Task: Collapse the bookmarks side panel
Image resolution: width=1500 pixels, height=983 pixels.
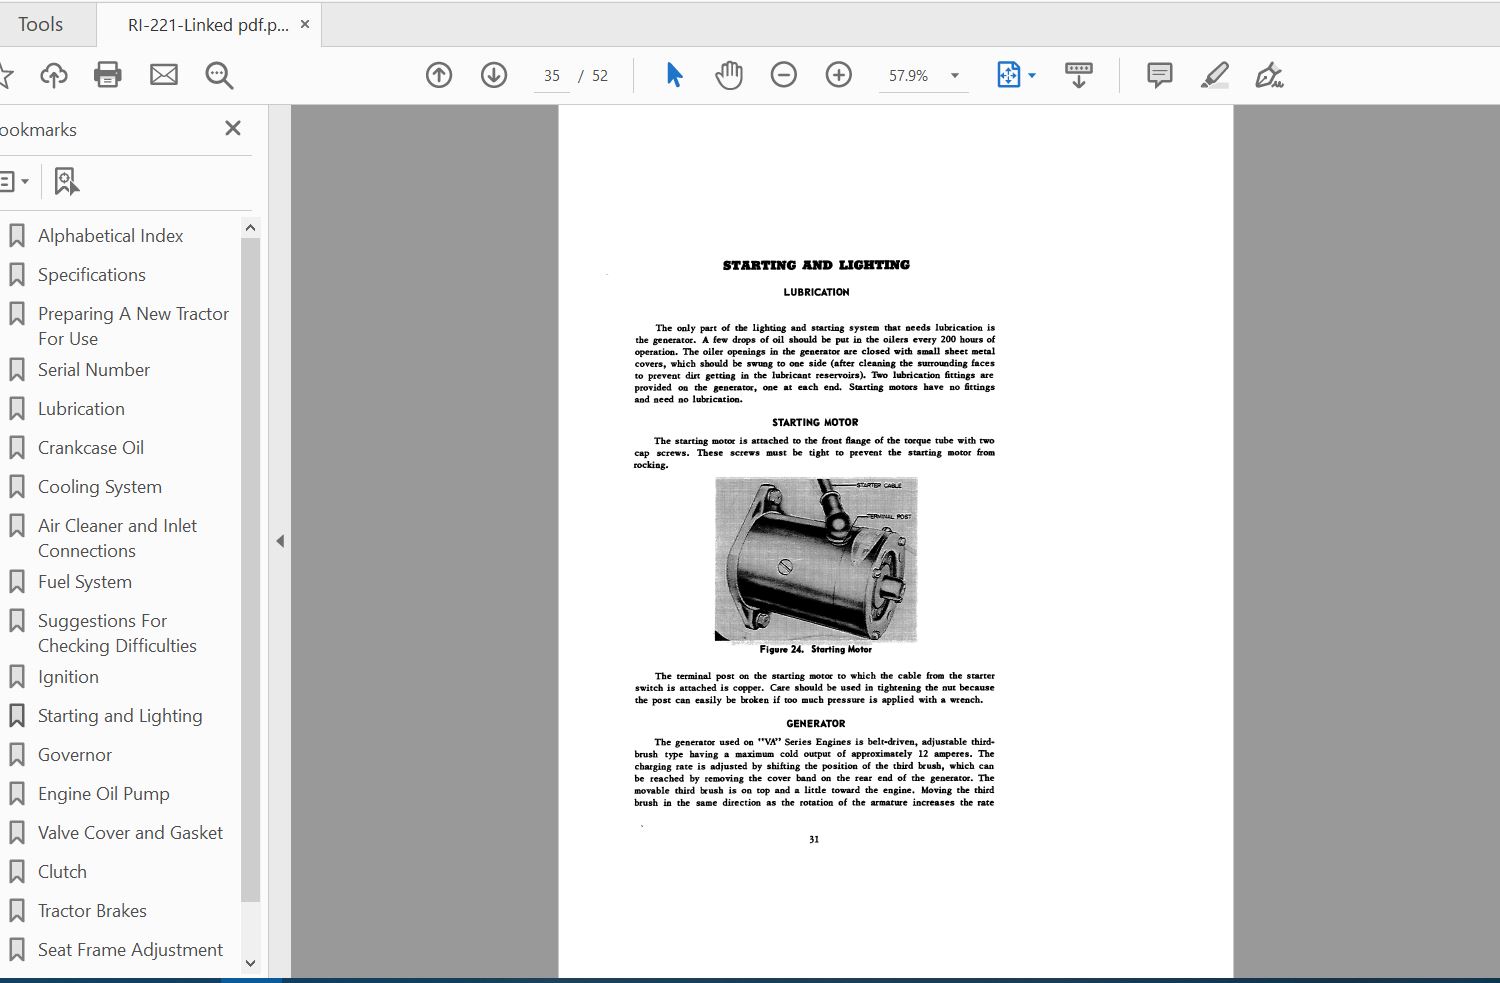Action: click(280, 541)
